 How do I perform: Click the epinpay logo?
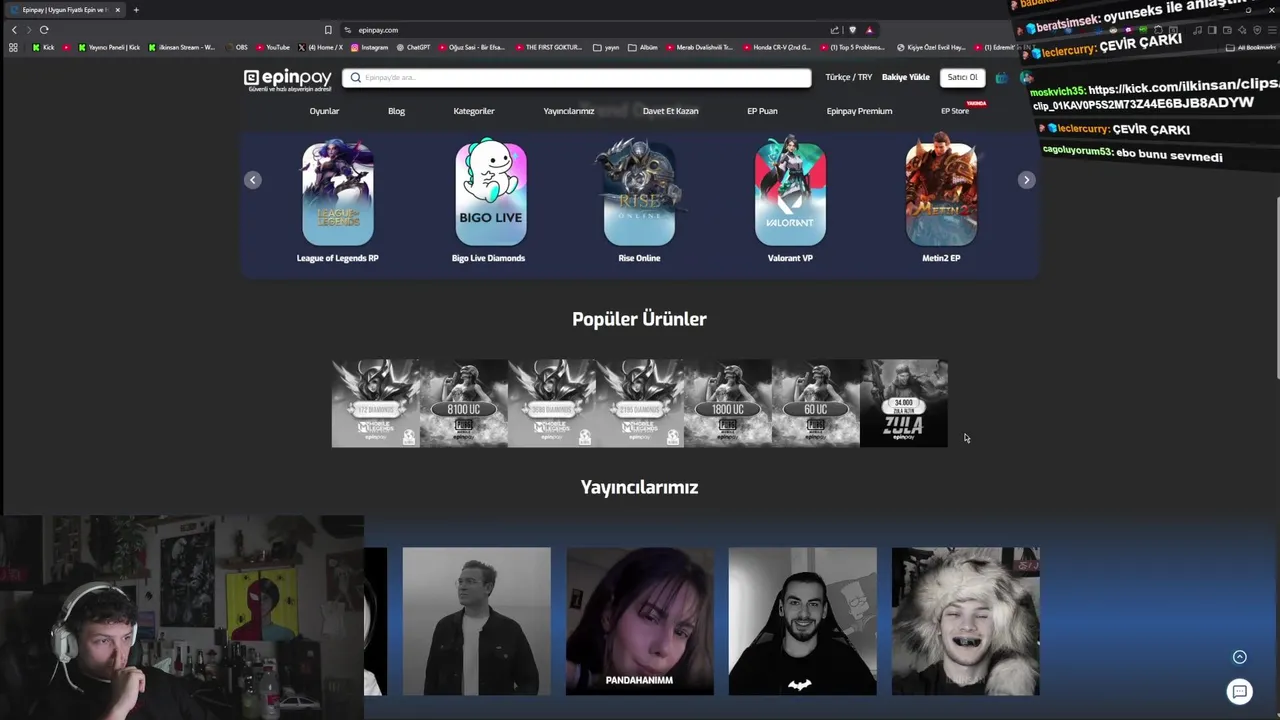[x=287, y=79]
